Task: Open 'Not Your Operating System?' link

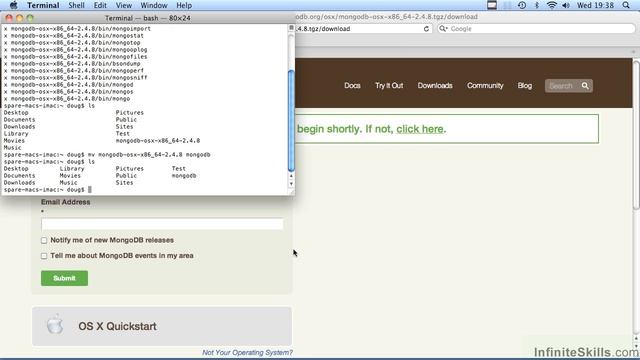Action: tap(247, 352)
